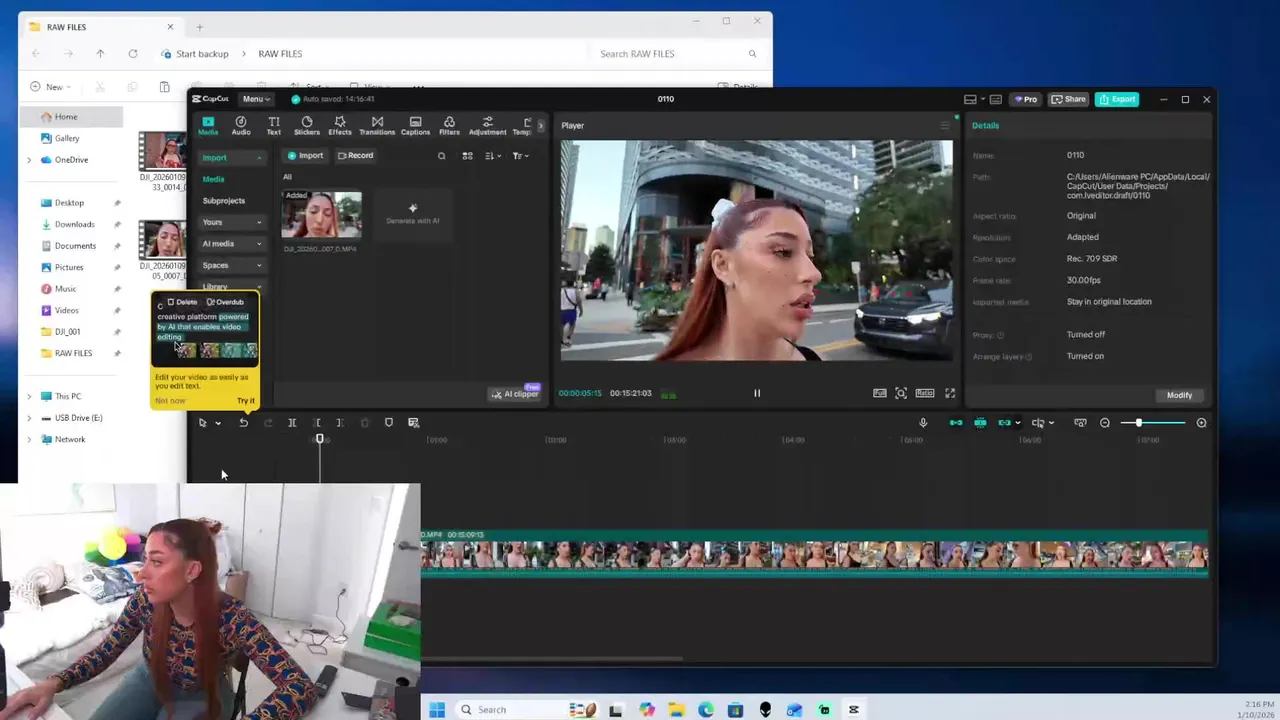Toggle the linkage option
Image resolution: width=1280 pixels, height=720 pixels.
1004,423
